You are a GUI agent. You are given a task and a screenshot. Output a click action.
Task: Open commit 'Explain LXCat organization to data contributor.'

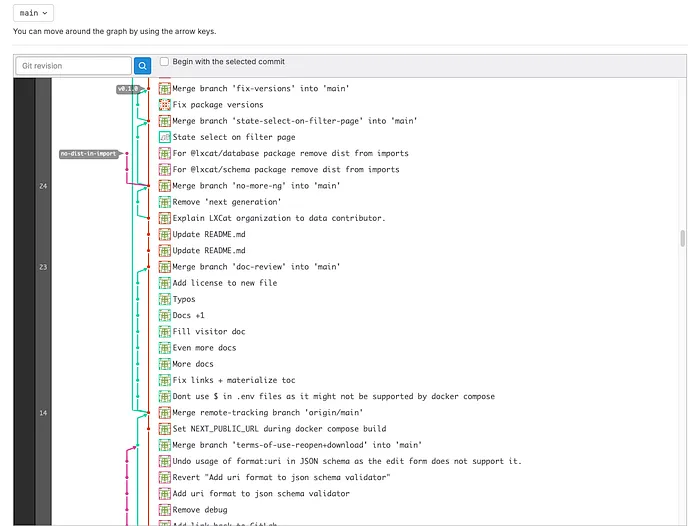coord(279,218)
